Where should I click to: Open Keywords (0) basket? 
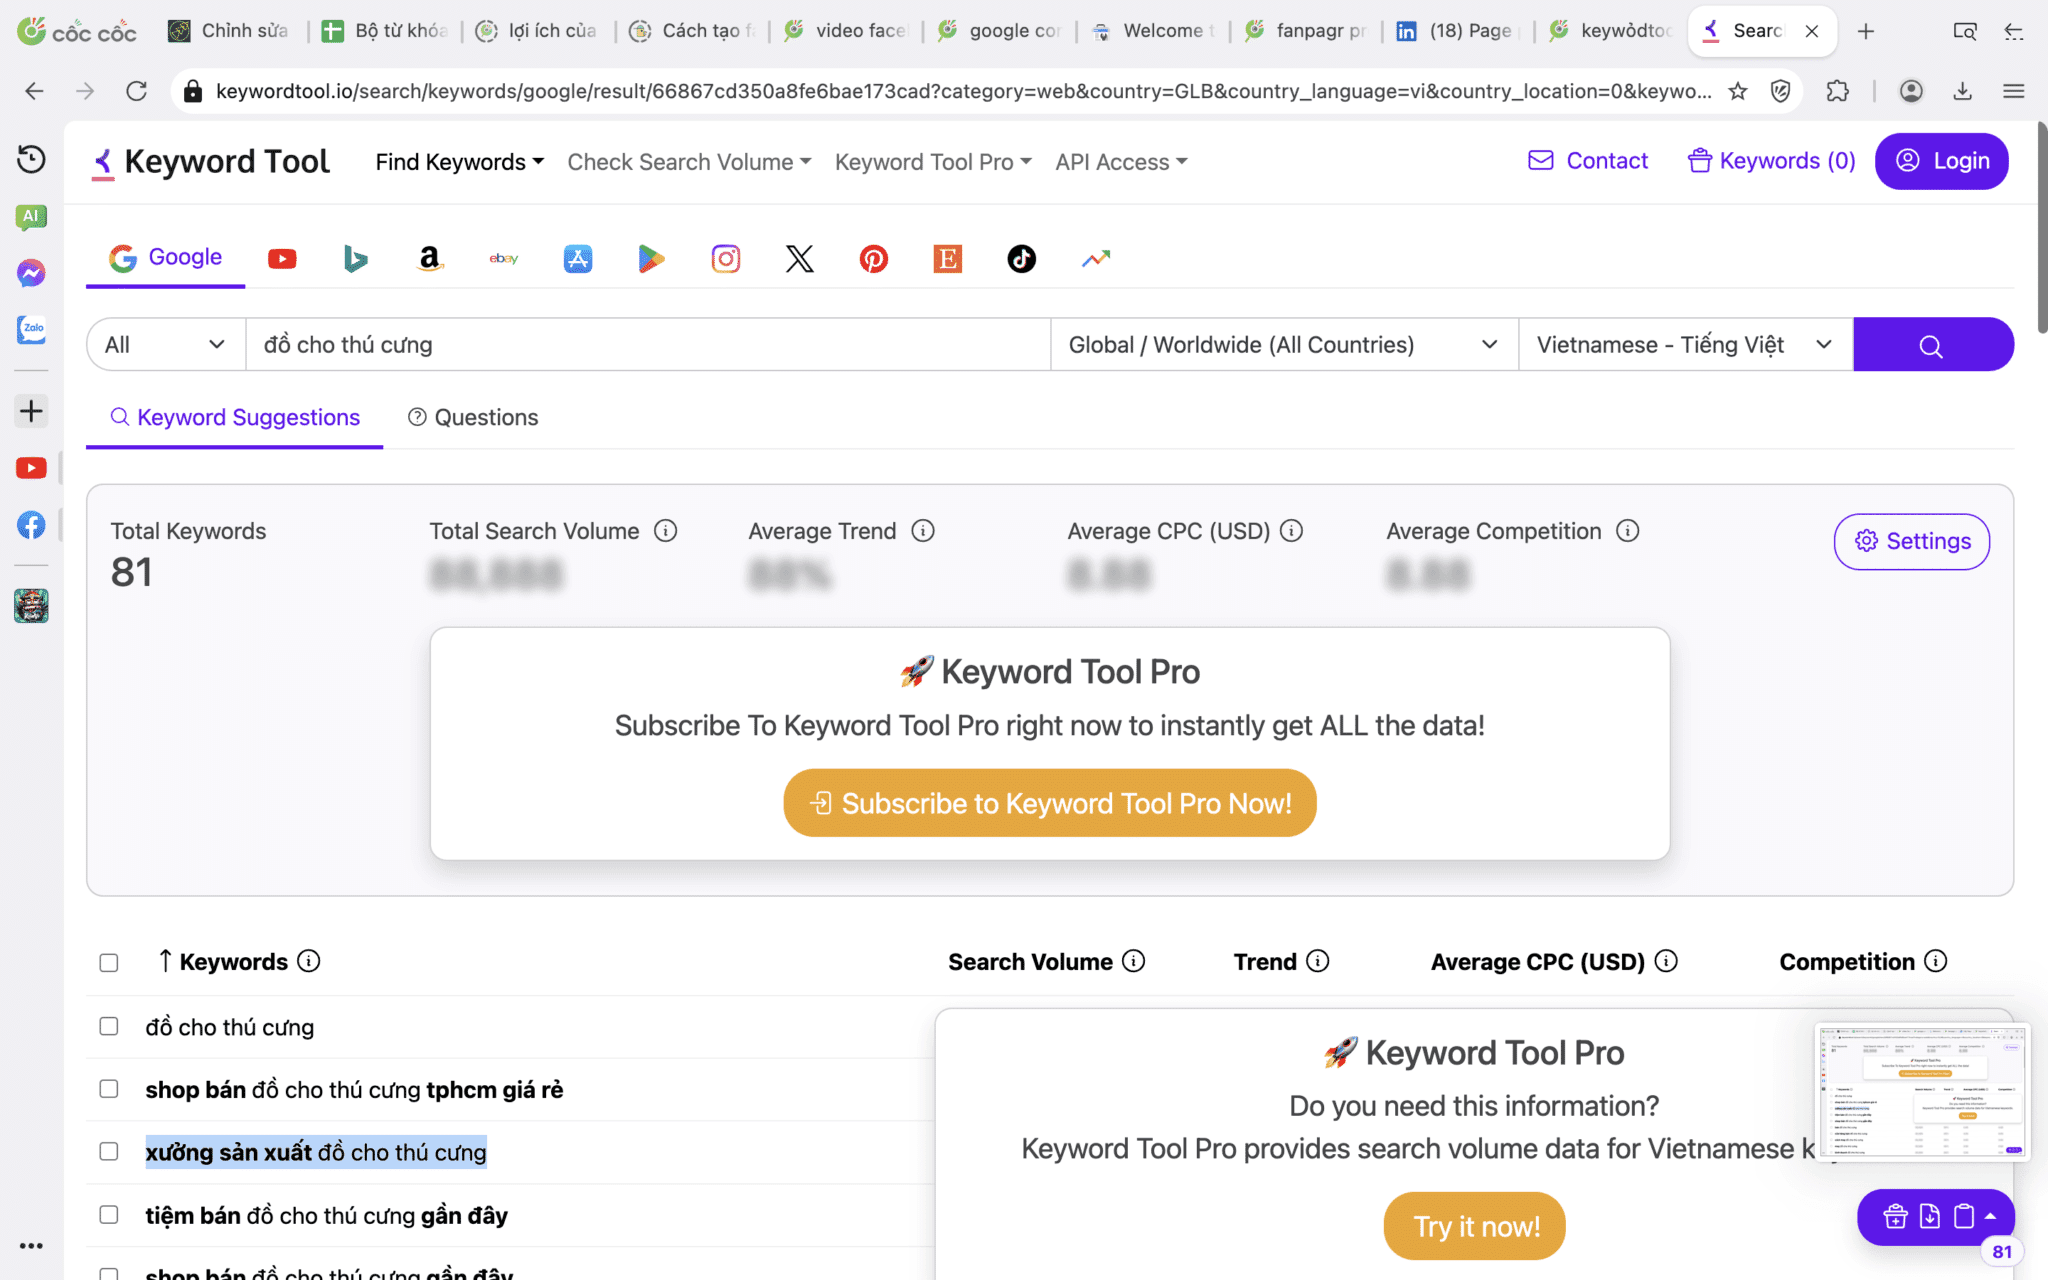point(1771,161)
